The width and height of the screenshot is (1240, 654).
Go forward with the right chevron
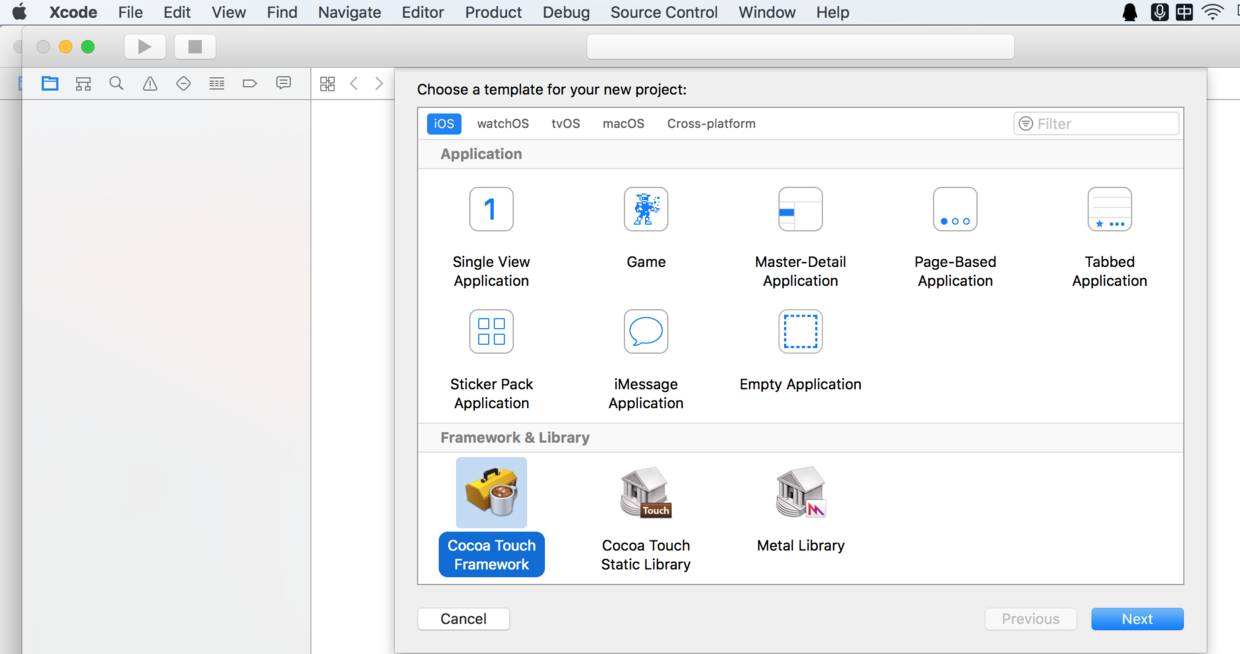379,84
